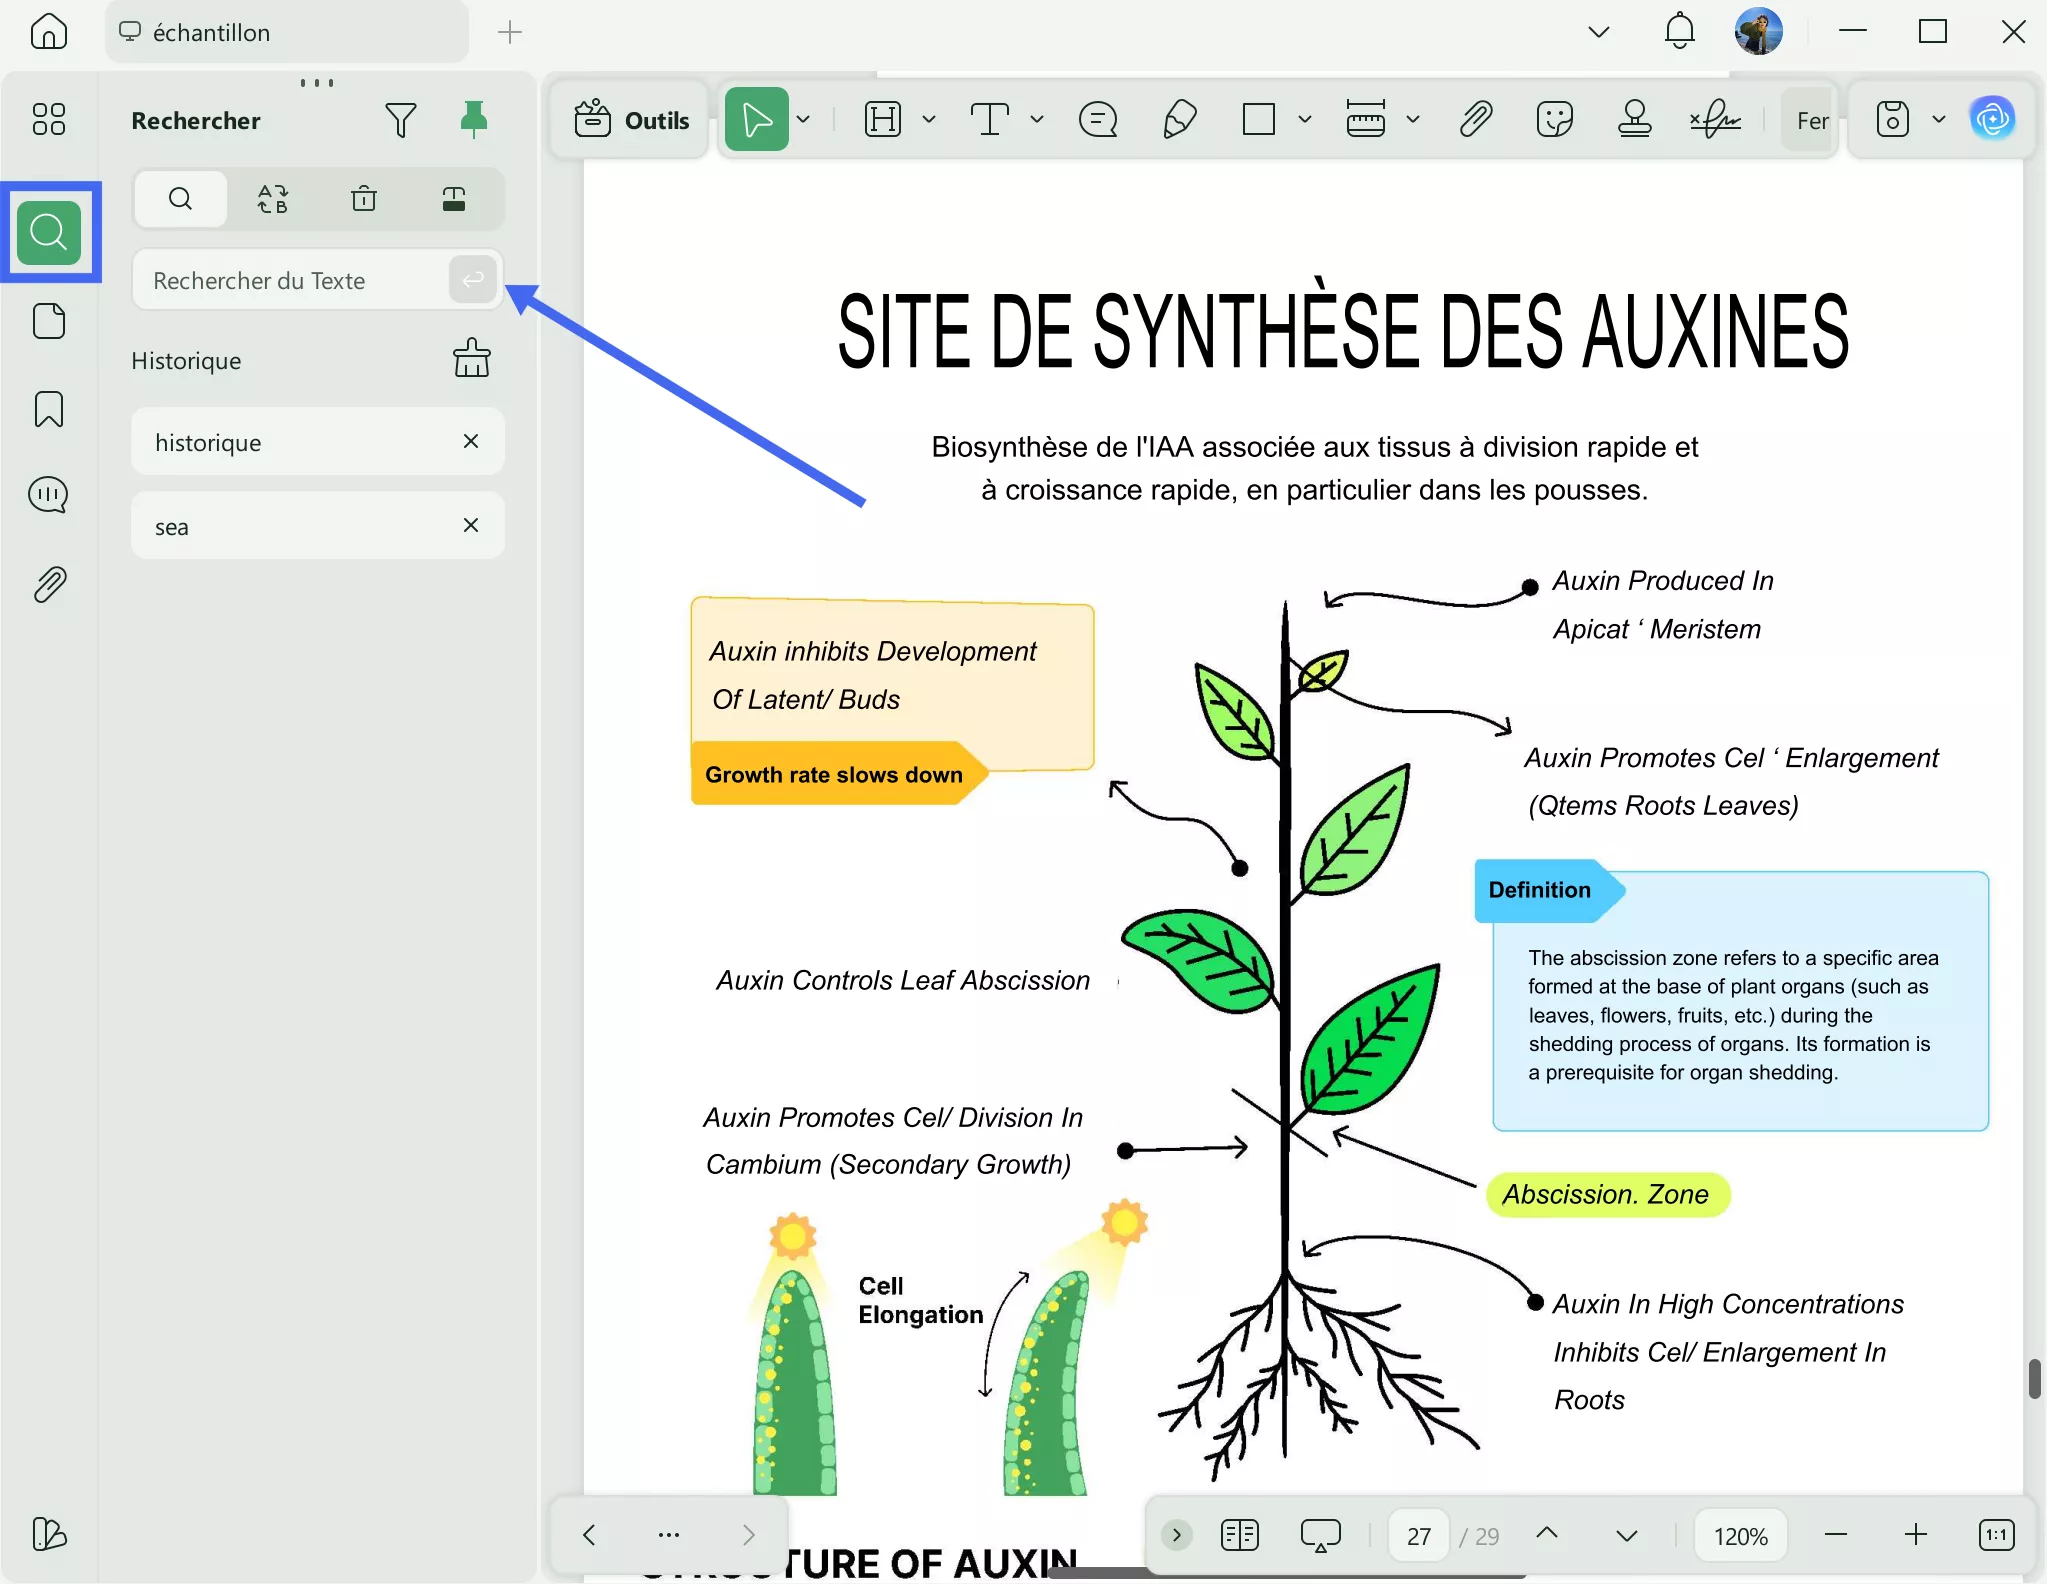Open the shapes tool dropdown
2047x1584 pixels.
[1303, 119]
